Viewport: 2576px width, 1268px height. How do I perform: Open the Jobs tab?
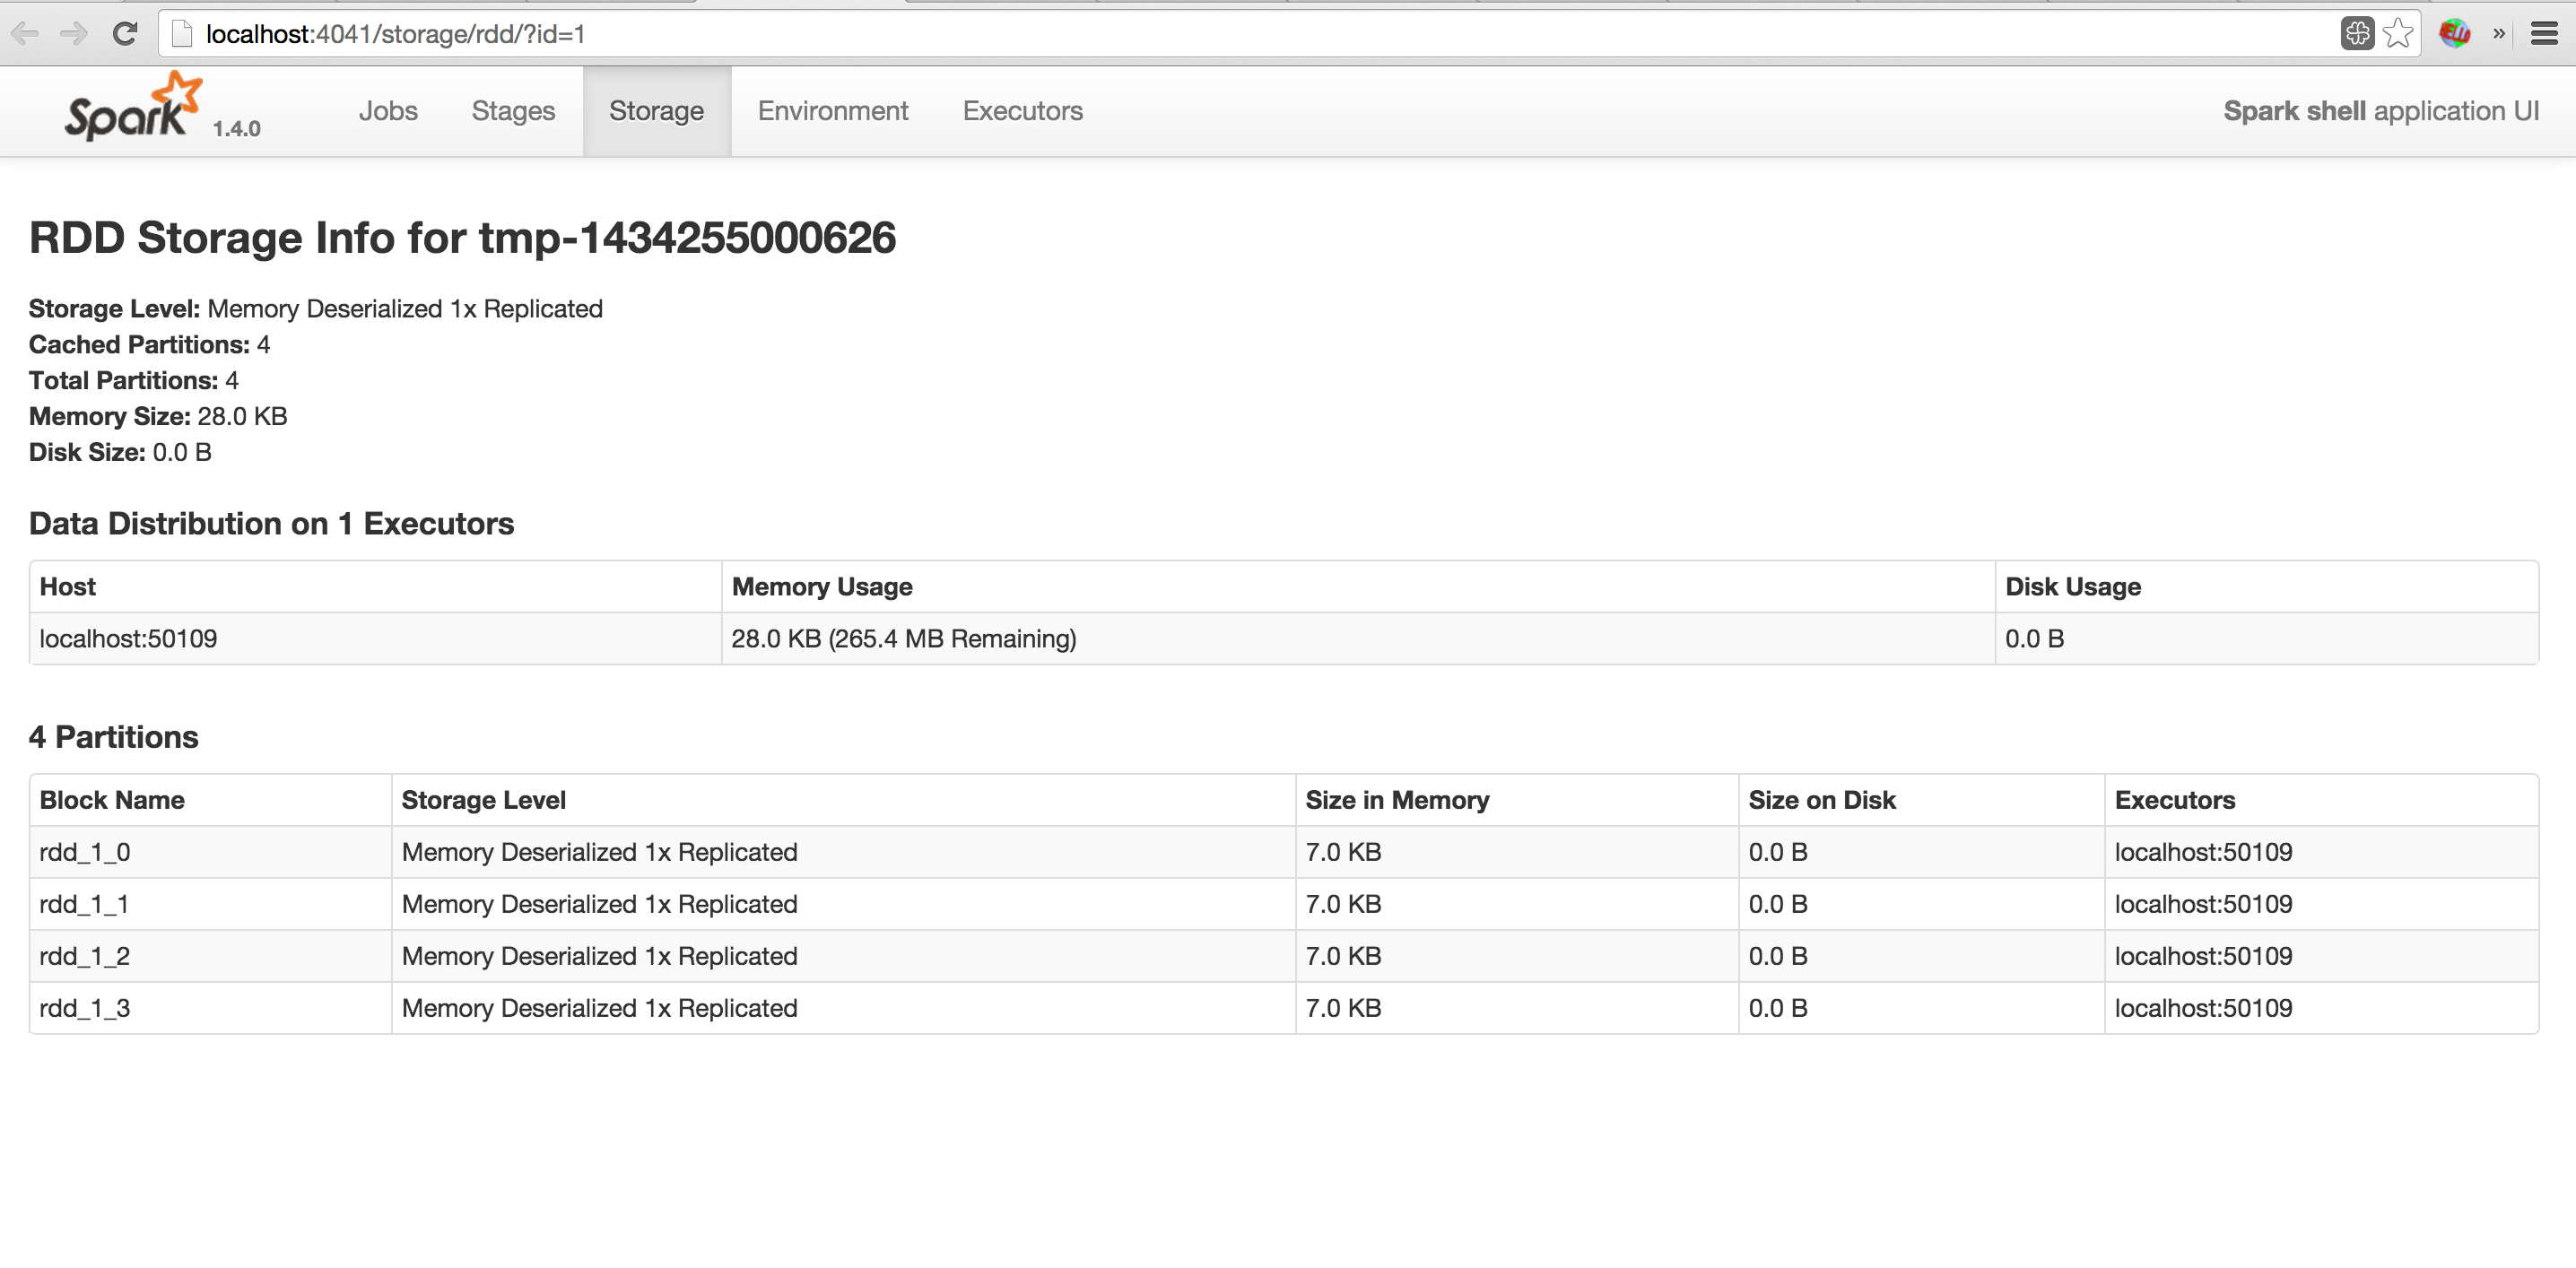pos(388,111)
